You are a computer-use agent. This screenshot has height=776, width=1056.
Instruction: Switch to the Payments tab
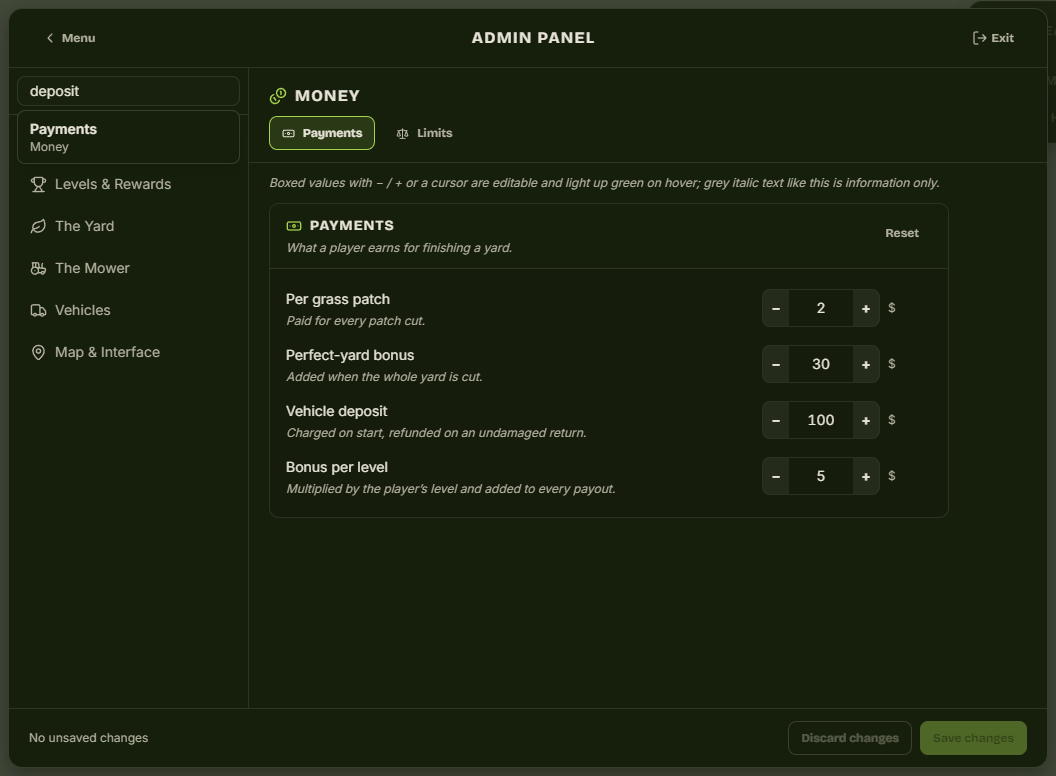(322, 133)
